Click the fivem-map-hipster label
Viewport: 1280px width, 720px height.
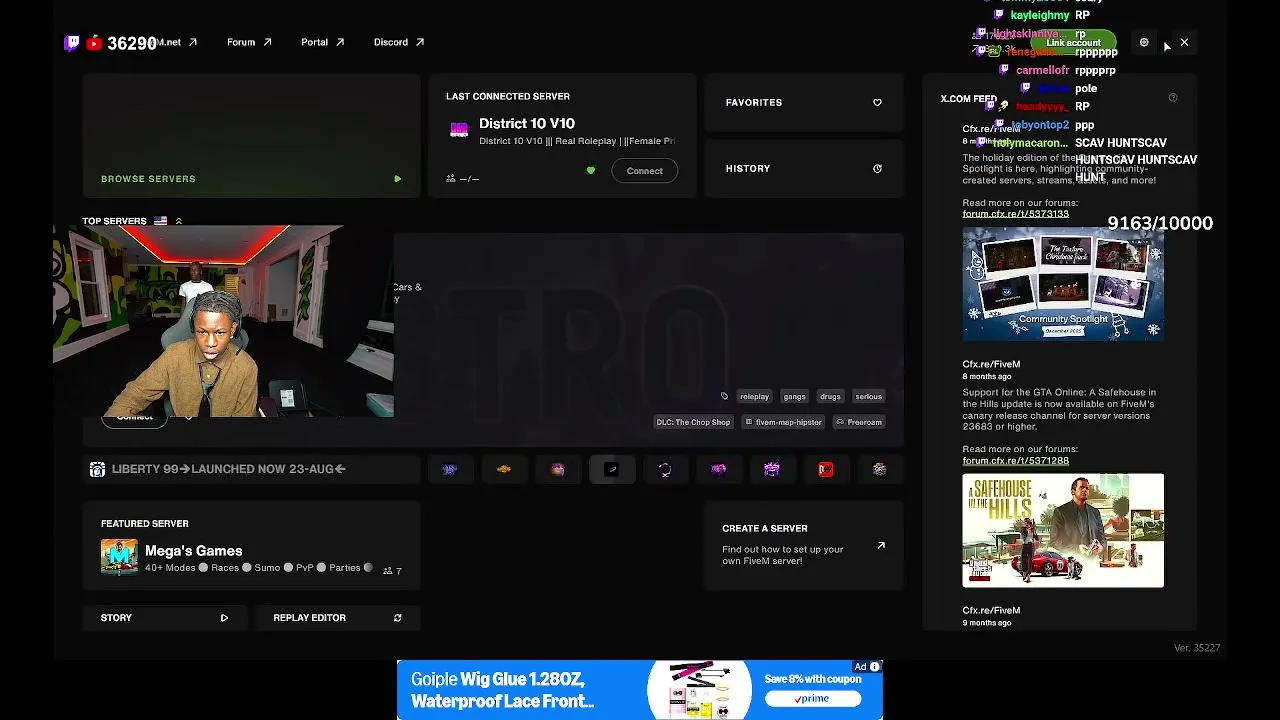[783, 422]
